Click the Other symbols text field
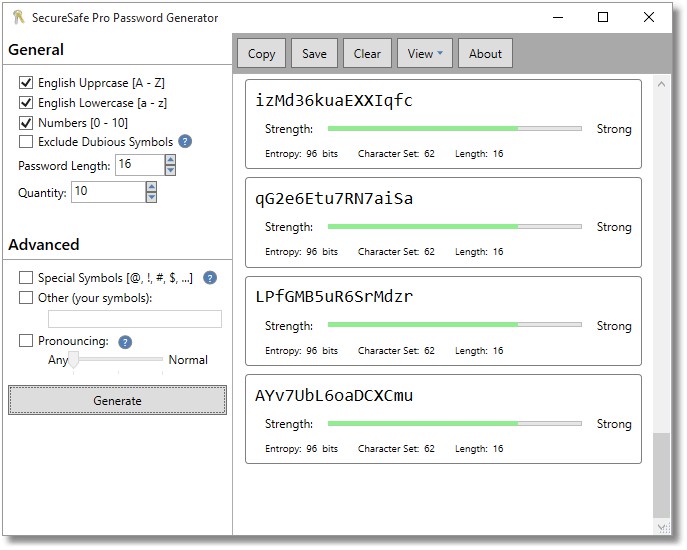 point(135,319)
